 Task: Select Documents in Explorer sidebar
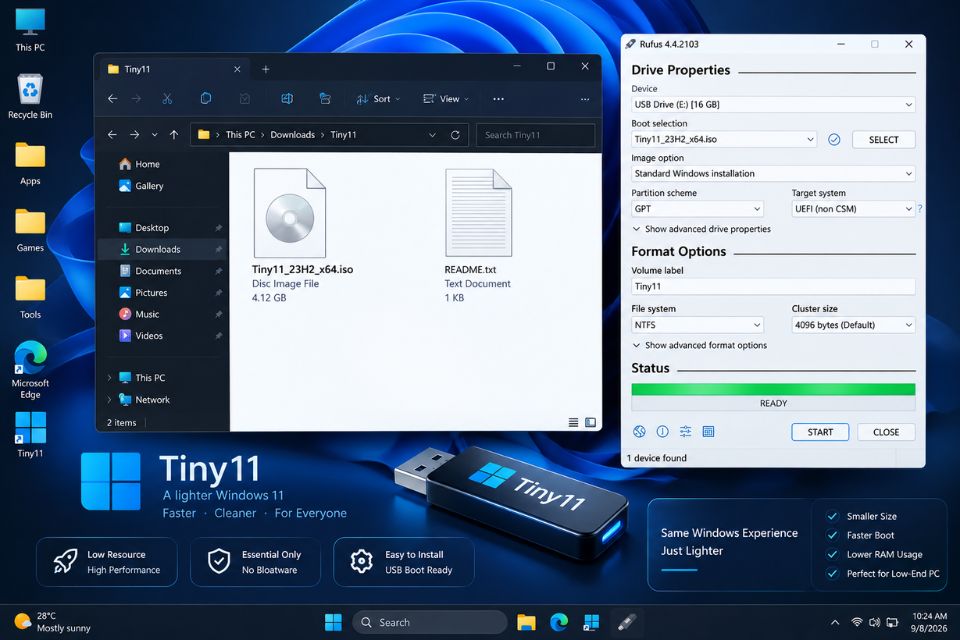tap(162, 271)
